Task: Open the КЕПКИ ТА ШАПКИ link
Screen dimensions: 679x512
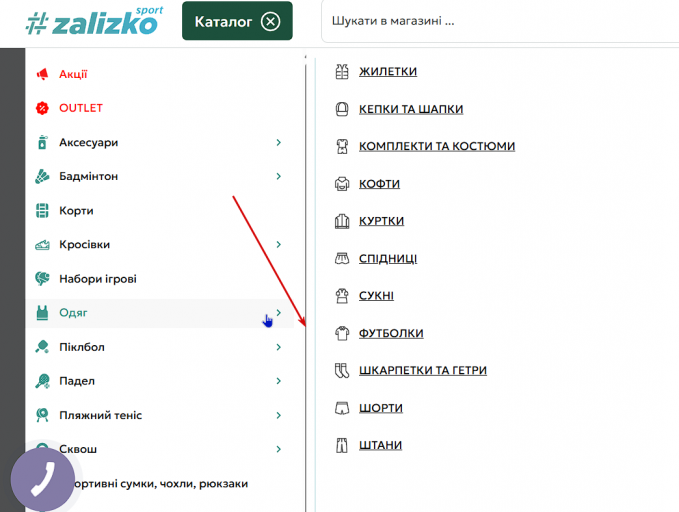Action: pos(411,109)
